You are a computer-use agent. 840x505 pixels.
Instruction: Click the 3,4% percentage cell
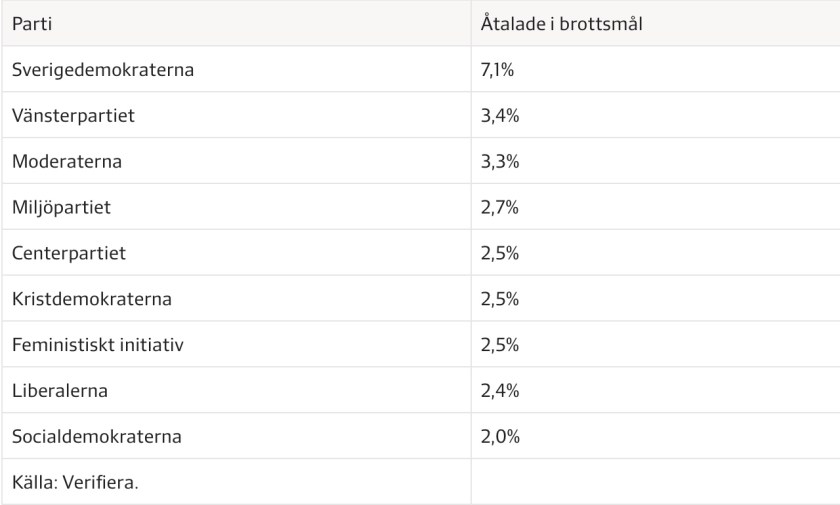point(500,116)
